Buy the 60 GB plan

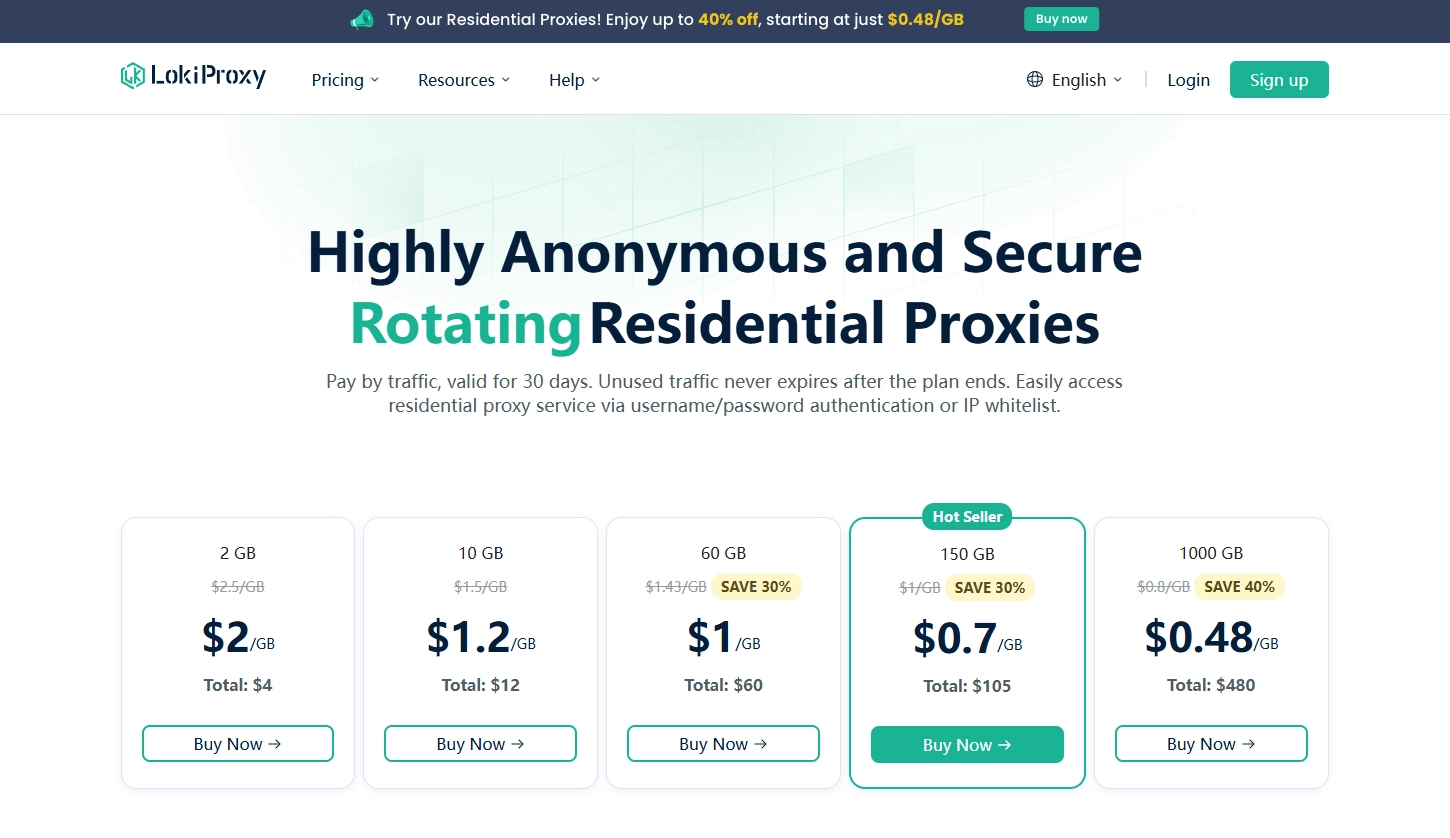click(x=723, y=744)
